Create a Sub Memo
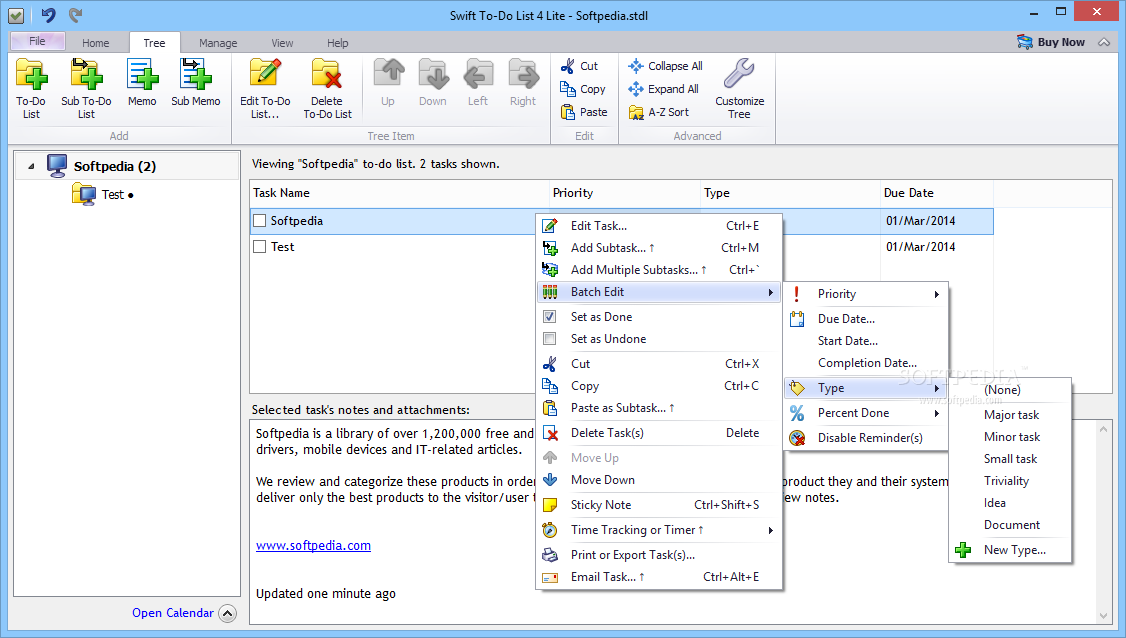1126x638 pixels. tap(195, 83)
